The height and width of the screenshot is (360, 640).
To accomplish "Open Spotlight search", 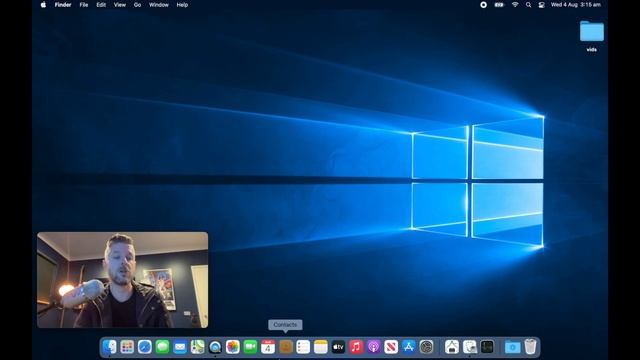I will [529, 5].
